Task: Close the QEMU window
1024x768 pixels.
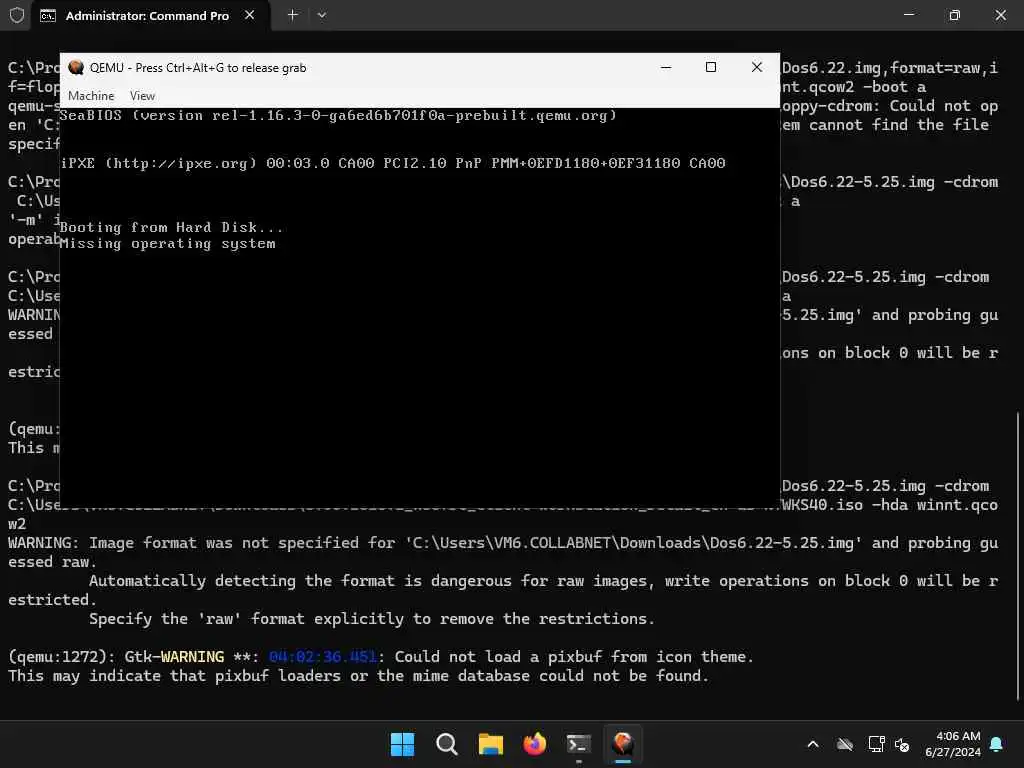Action: pyautogui.click(x=756, y=67)
